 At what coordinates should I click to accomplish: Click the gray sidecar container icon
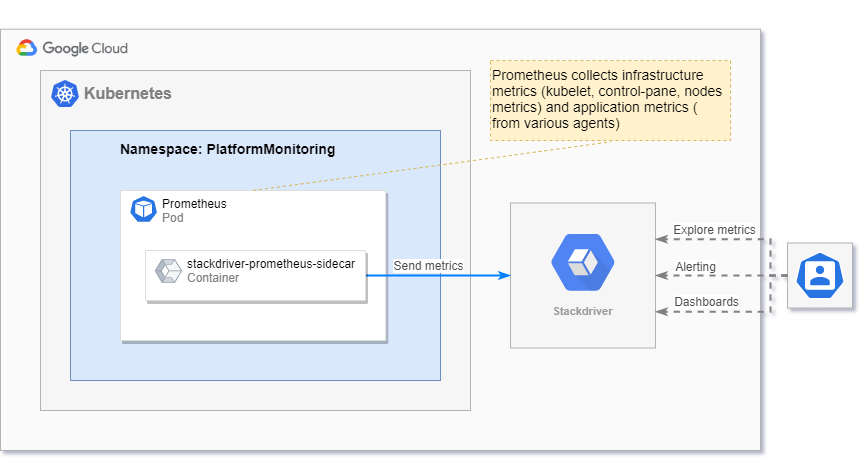[x=168, y=271]
